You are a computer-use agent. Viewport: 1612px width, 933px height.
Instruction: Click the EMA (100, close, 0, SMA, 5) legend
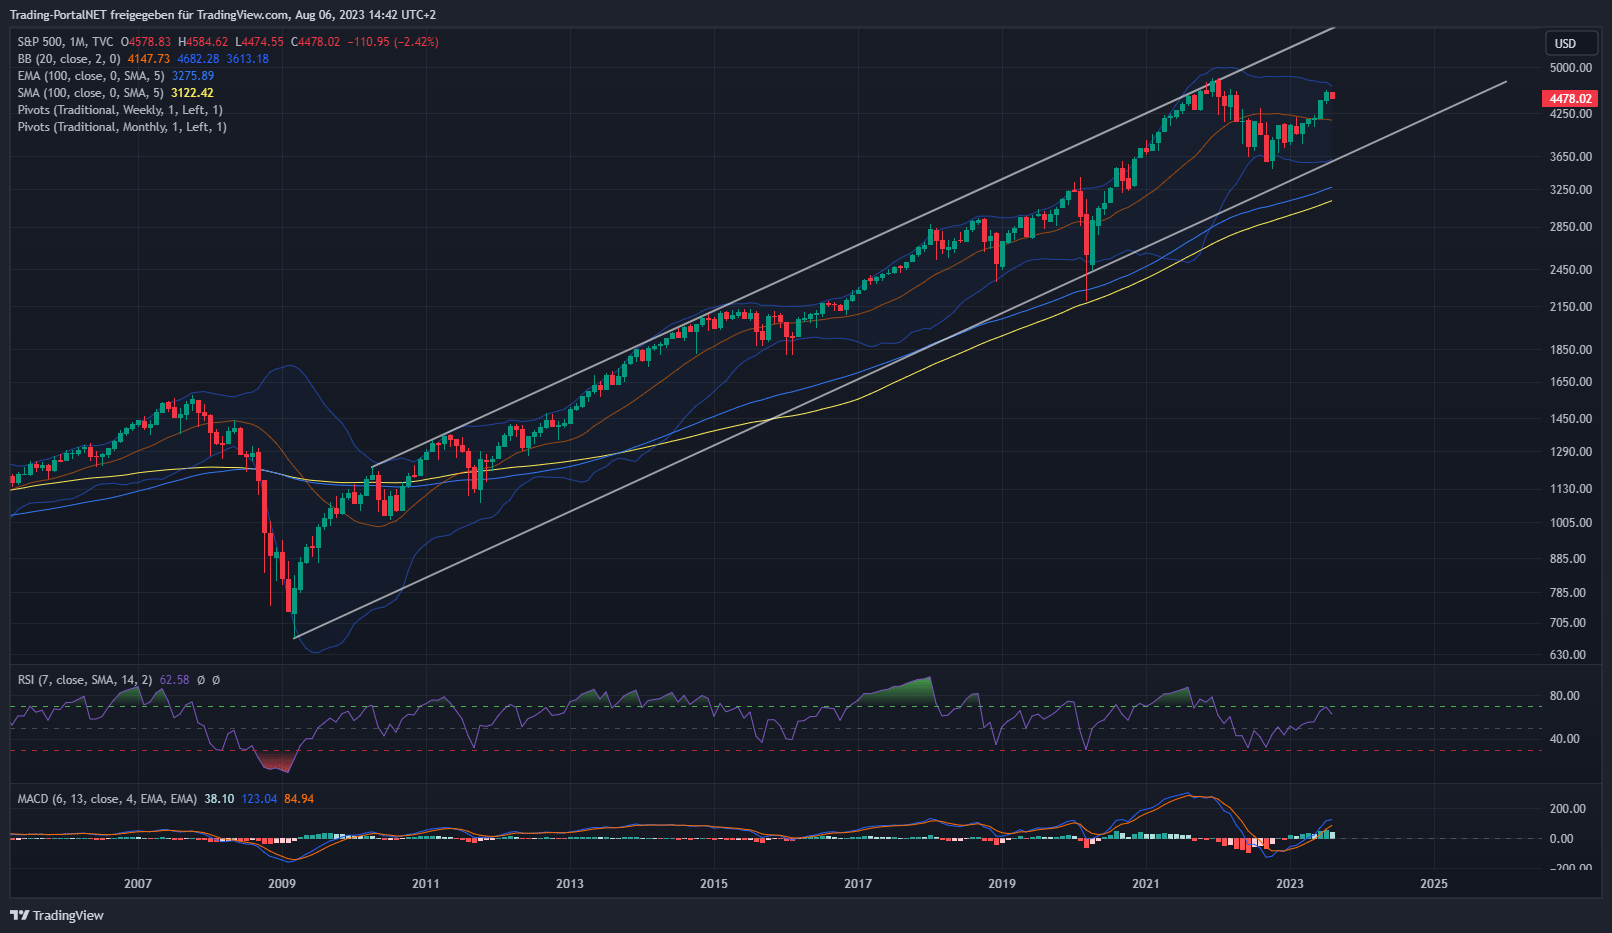tap(91, 76)
